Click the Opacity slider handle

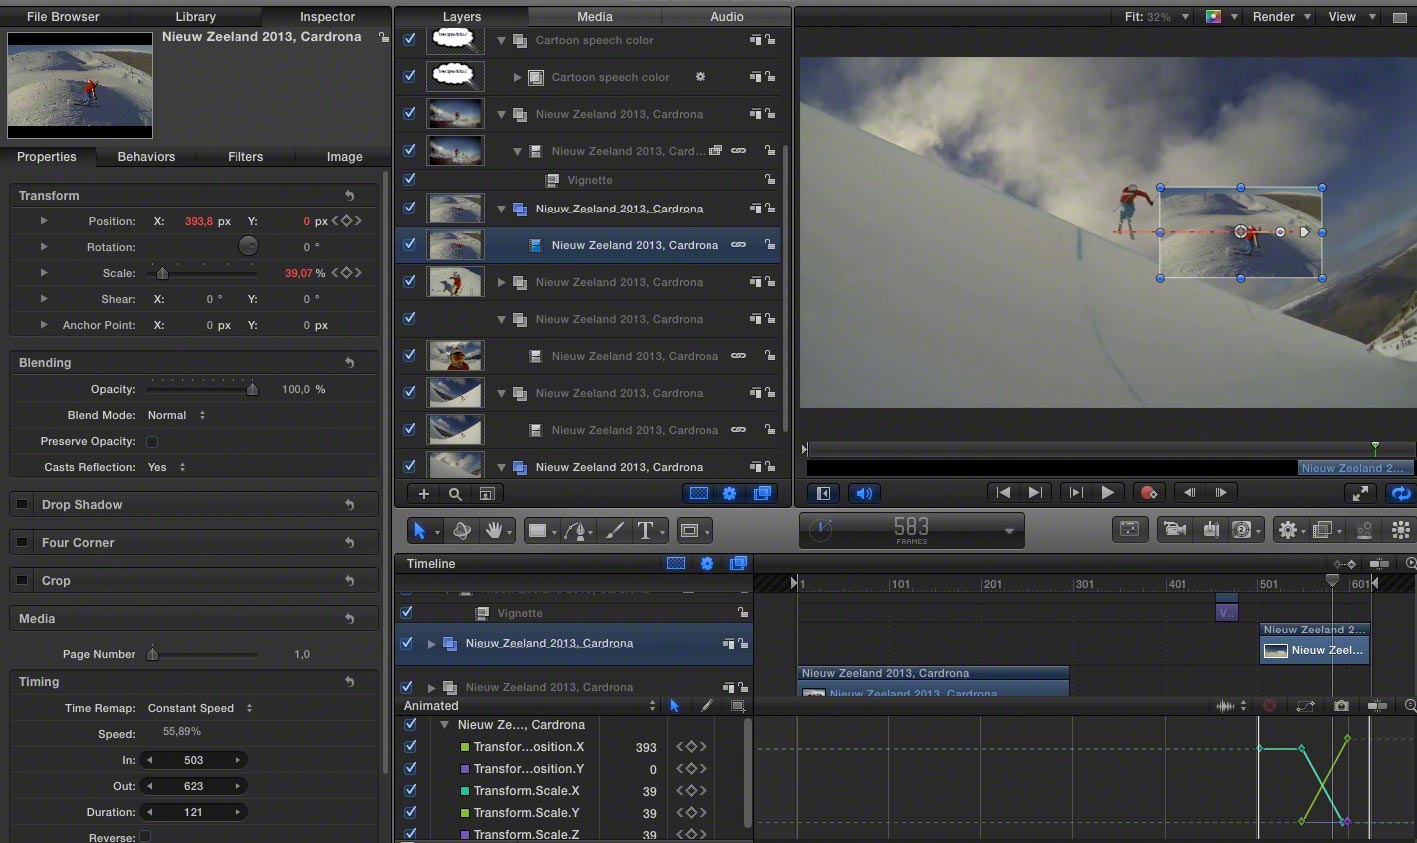click(252, 389)
